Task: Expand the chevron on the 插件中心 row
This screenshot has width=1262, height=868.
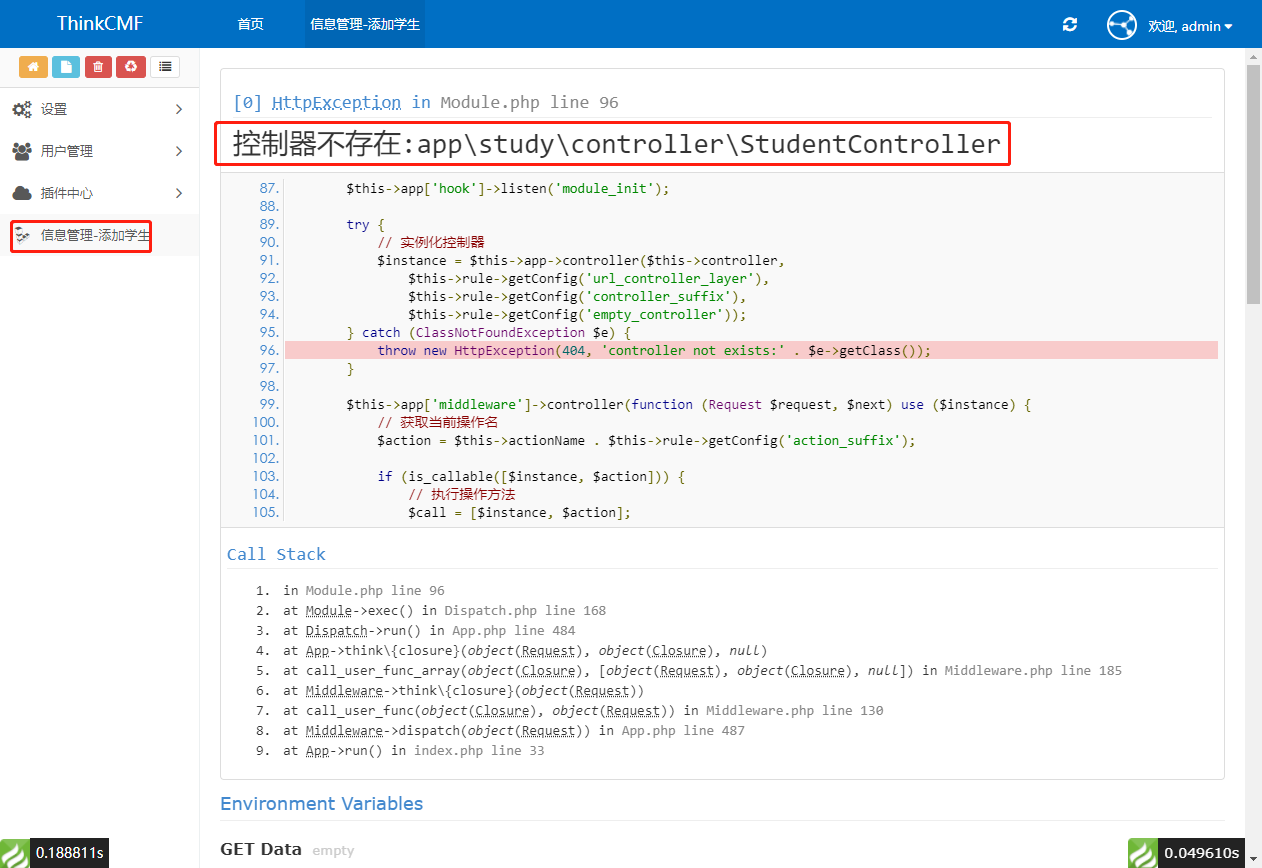Action: 179,193
